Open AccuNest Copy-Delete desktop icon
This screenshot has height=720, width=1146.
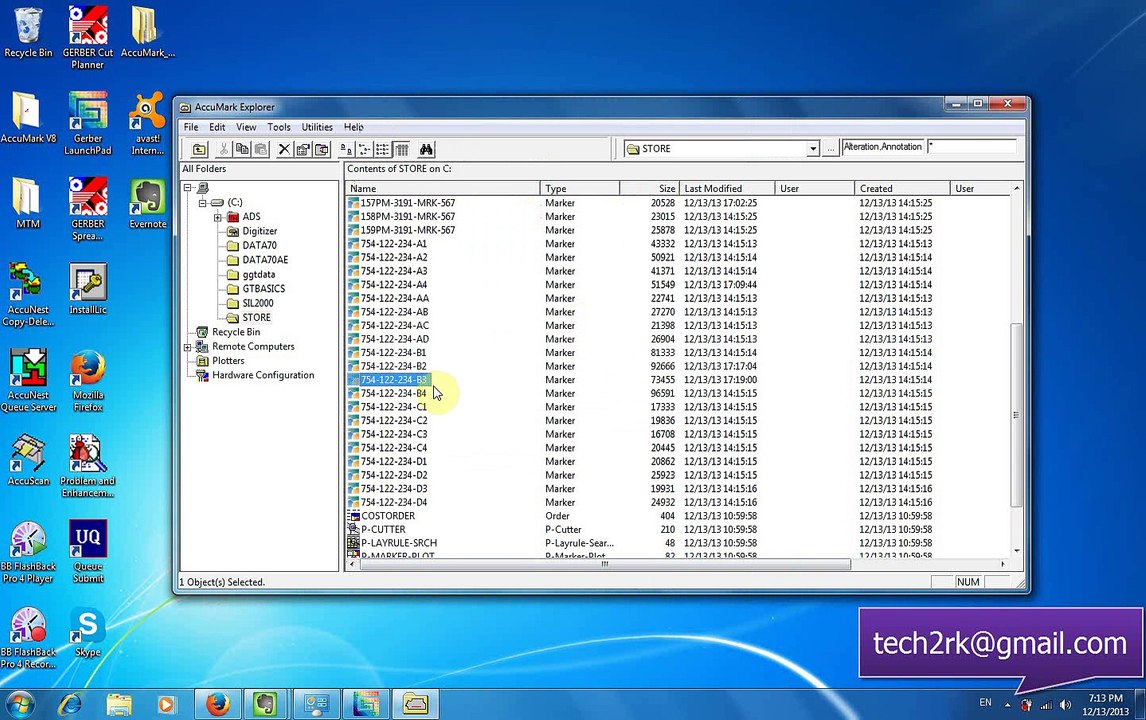pos(29,295)
